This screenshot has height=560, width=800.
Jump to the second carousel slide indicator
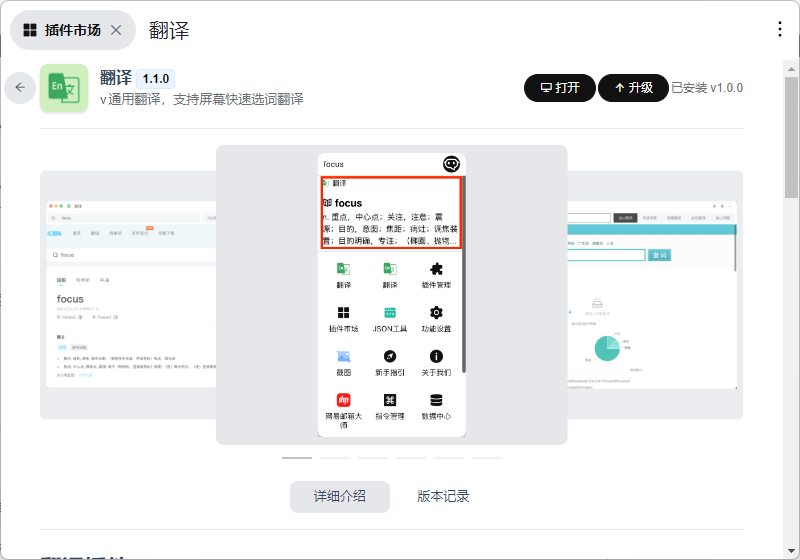coord(335,457)
